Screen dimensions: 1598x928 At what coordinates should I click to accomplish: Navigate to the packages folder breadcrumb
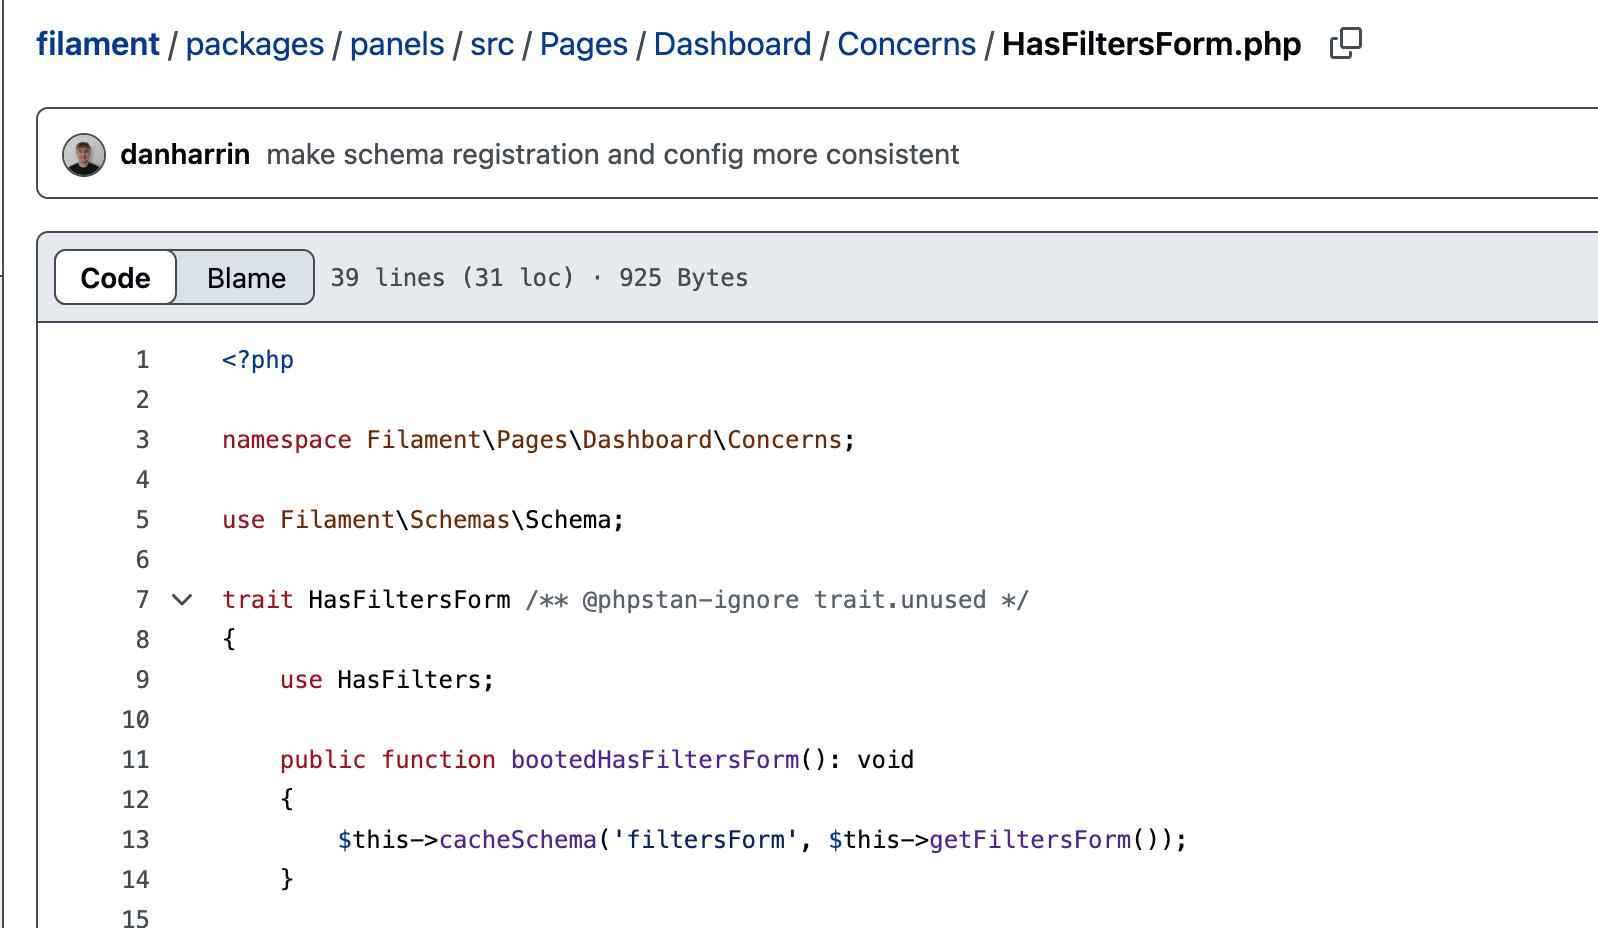pos(255,44)
